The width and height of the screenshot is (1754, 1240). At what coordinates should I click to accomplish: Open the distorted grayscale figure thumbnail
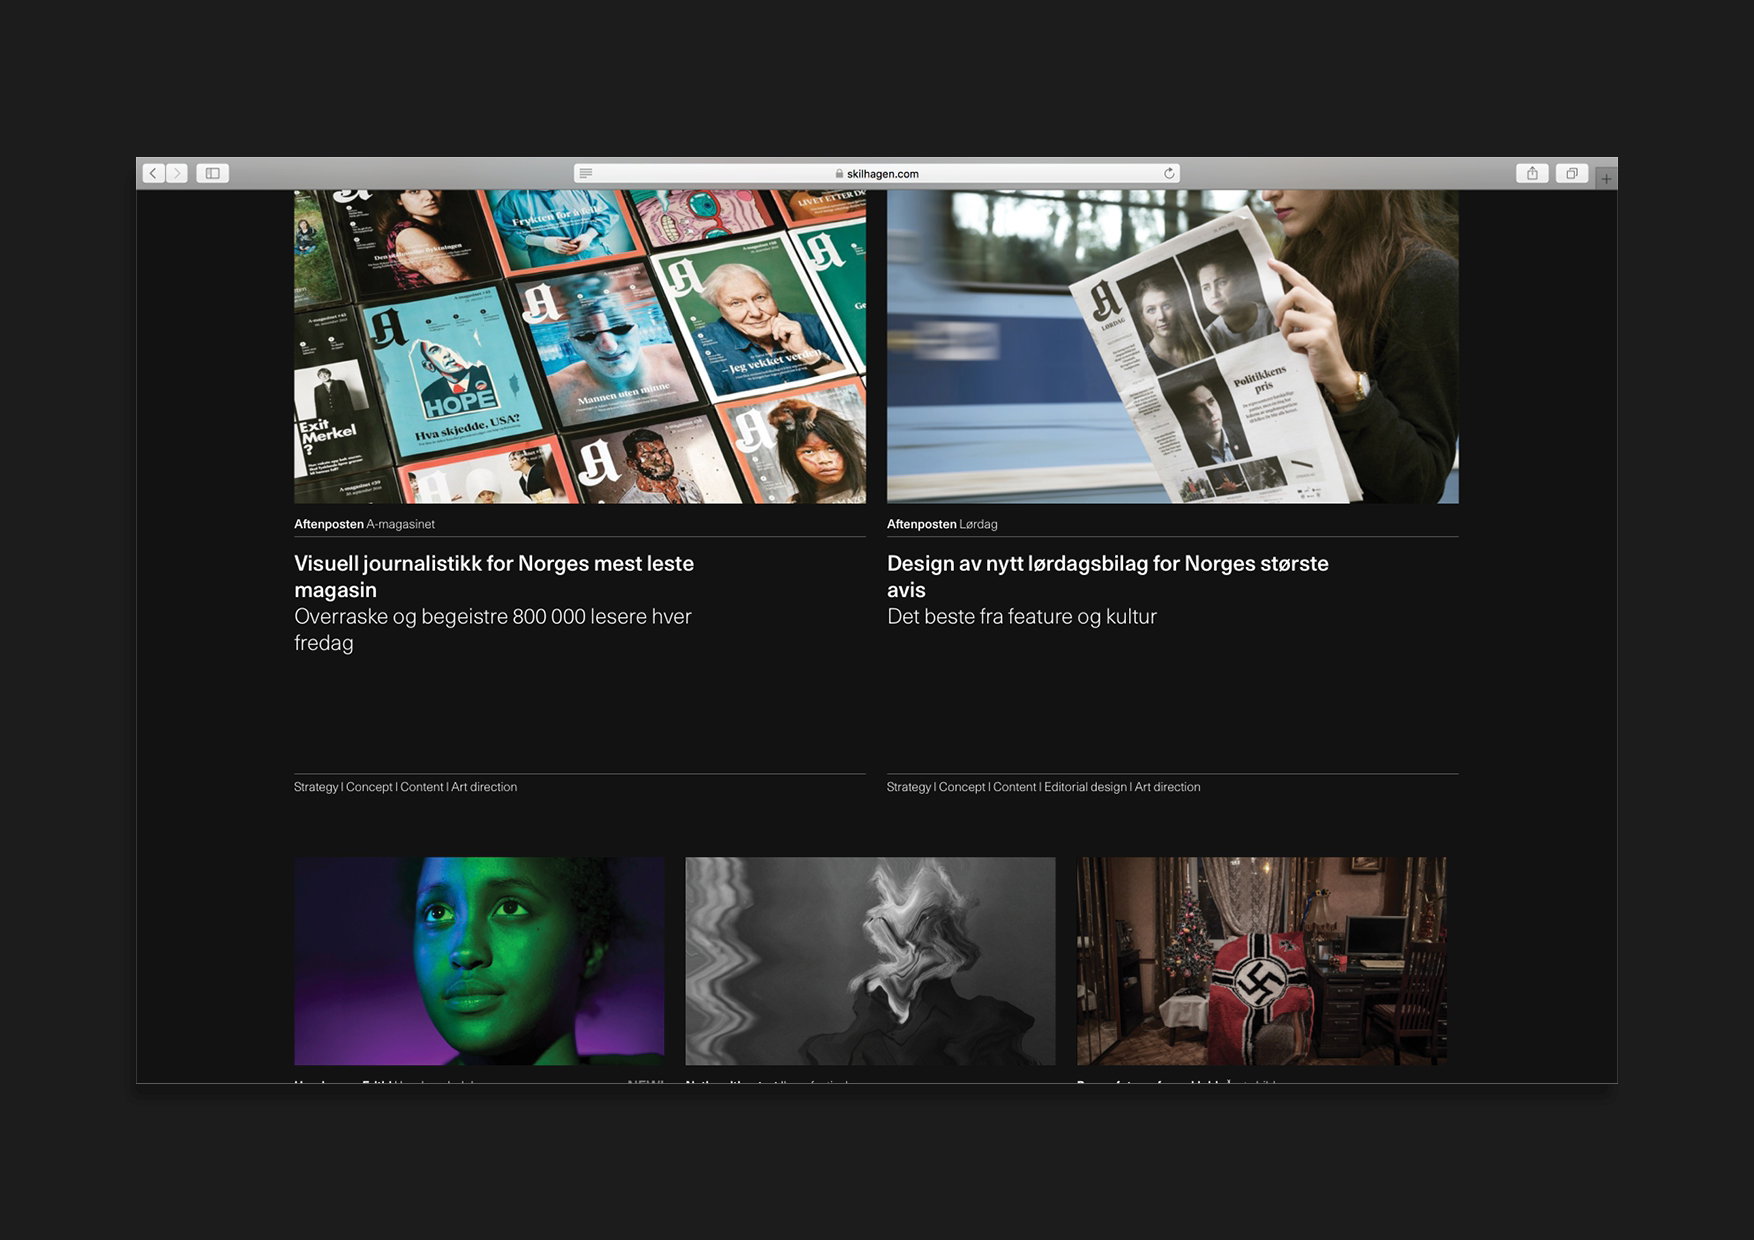870,961
